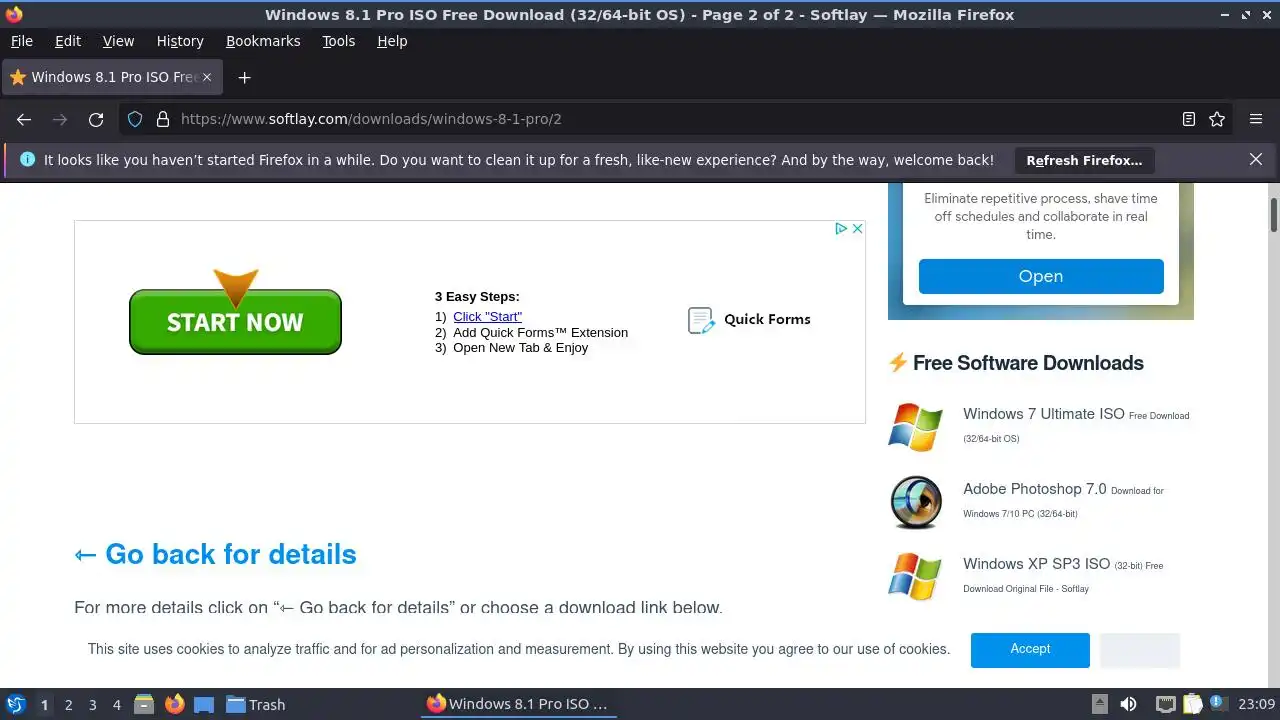Focus the Firefox window in taskbar
The height and width of the screenshot is (720, 1280).
[x=517, y=704]
